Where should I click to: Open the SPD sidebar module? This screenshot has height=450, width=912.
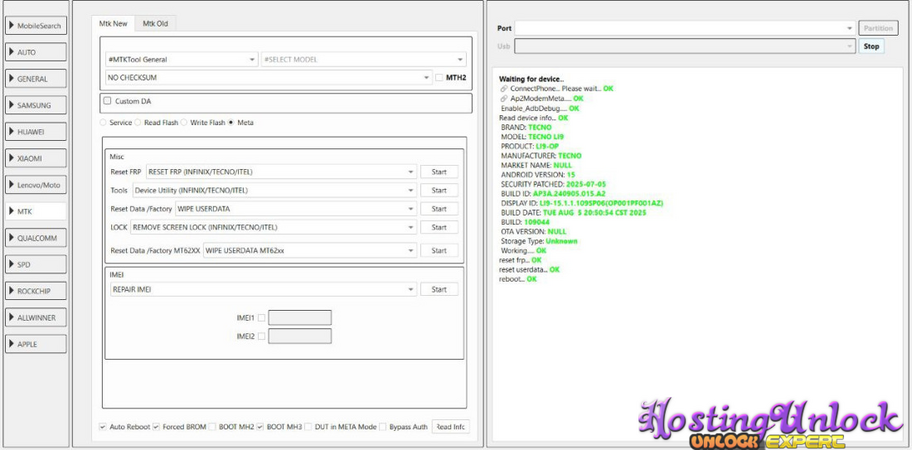(x=36, y=265)
